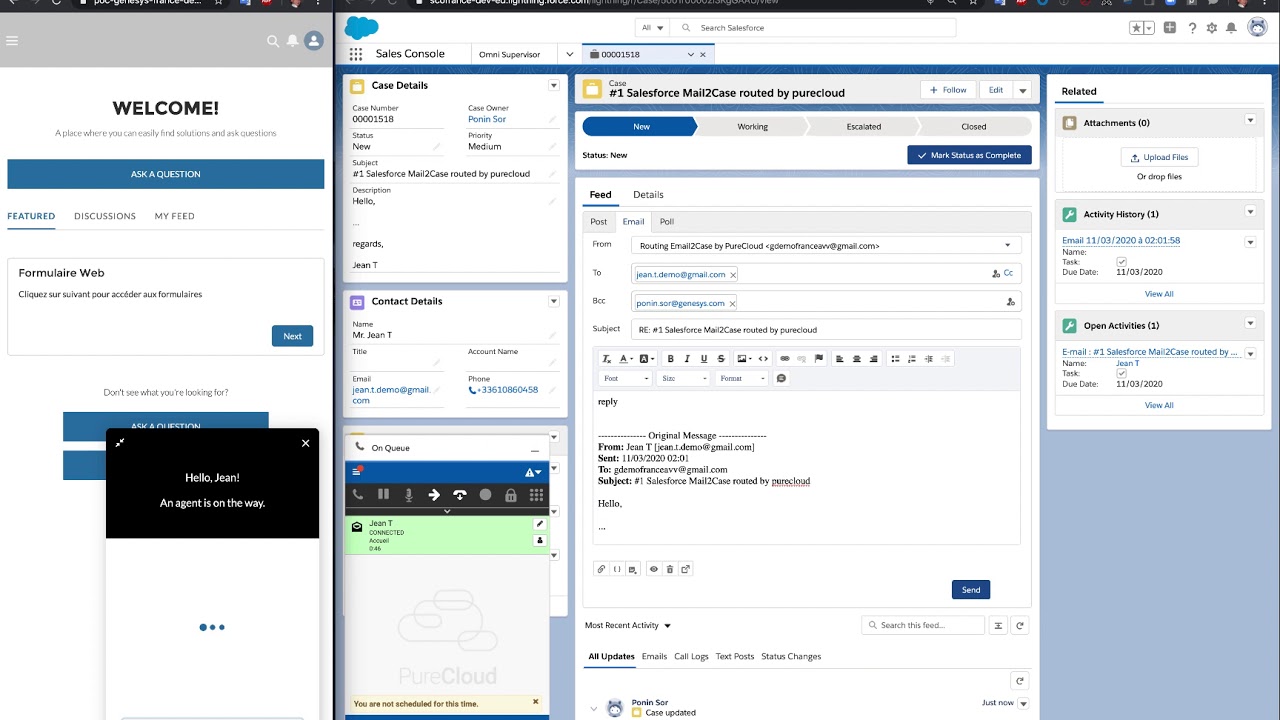
Task: Click the transfer arrow in PureCloud toolbar
Action: (434, 495)
